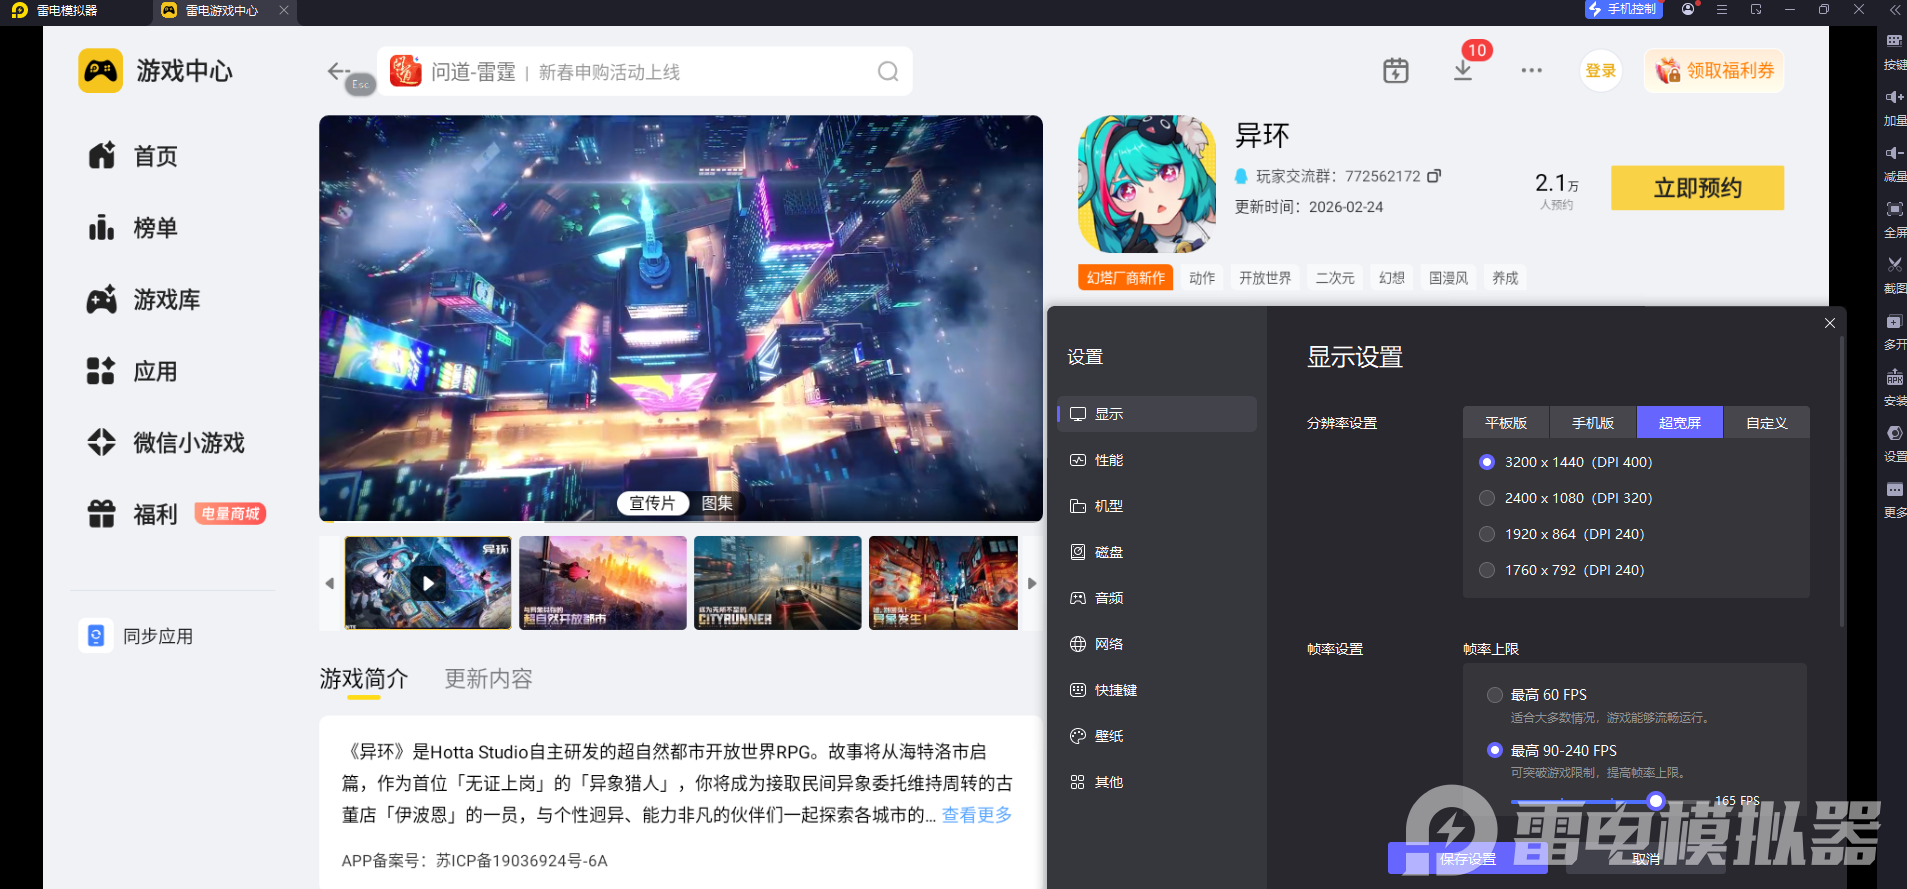Open 机型 device model settings category
The image size is (1907, 889).
[1157, 506]
